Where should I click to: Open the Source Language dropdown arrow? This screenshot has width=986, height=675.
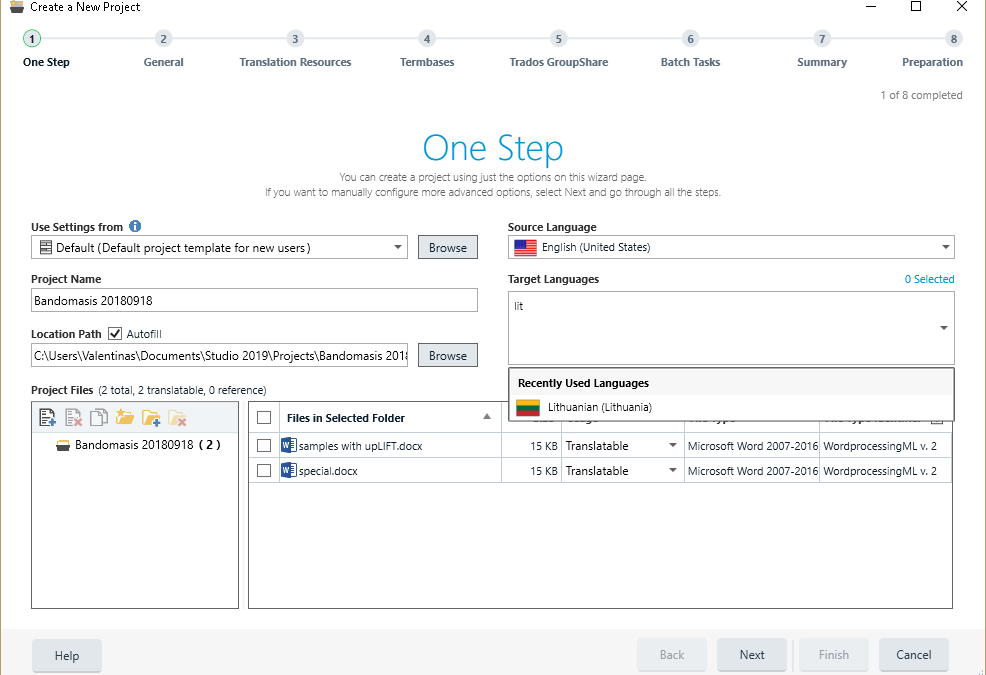[x=945, y=247]
